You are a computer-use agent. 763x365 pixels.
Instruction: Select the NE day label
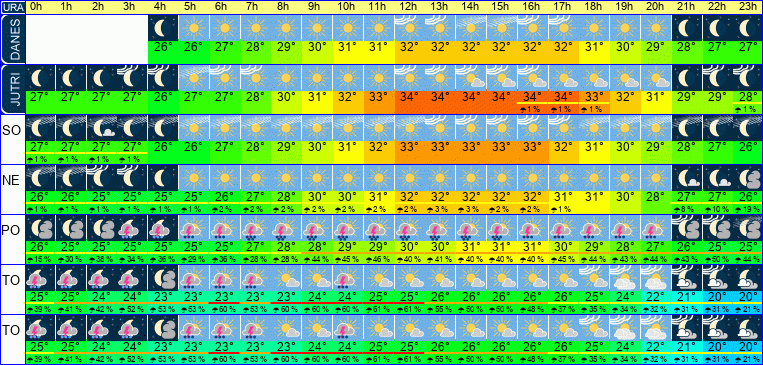tap(12, 181)
